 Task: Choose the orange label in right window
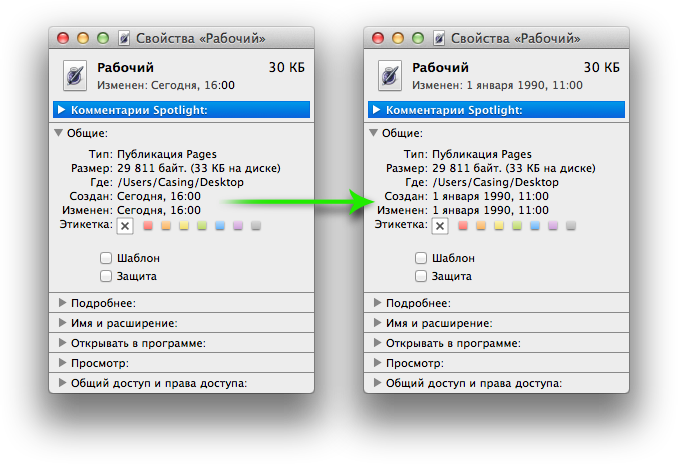[481, 225]
